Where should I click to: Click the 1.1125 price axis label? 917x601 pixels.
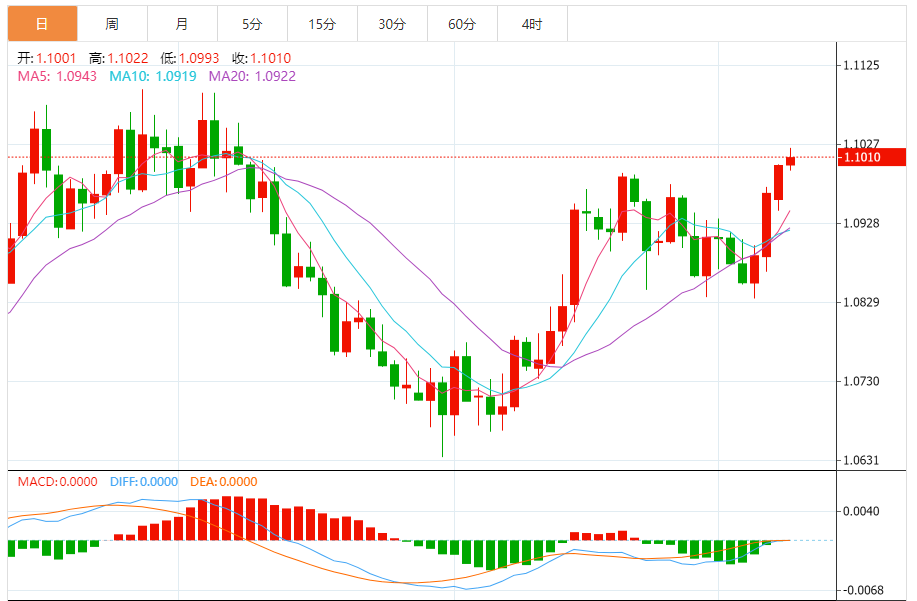click(x=861, y=65)
